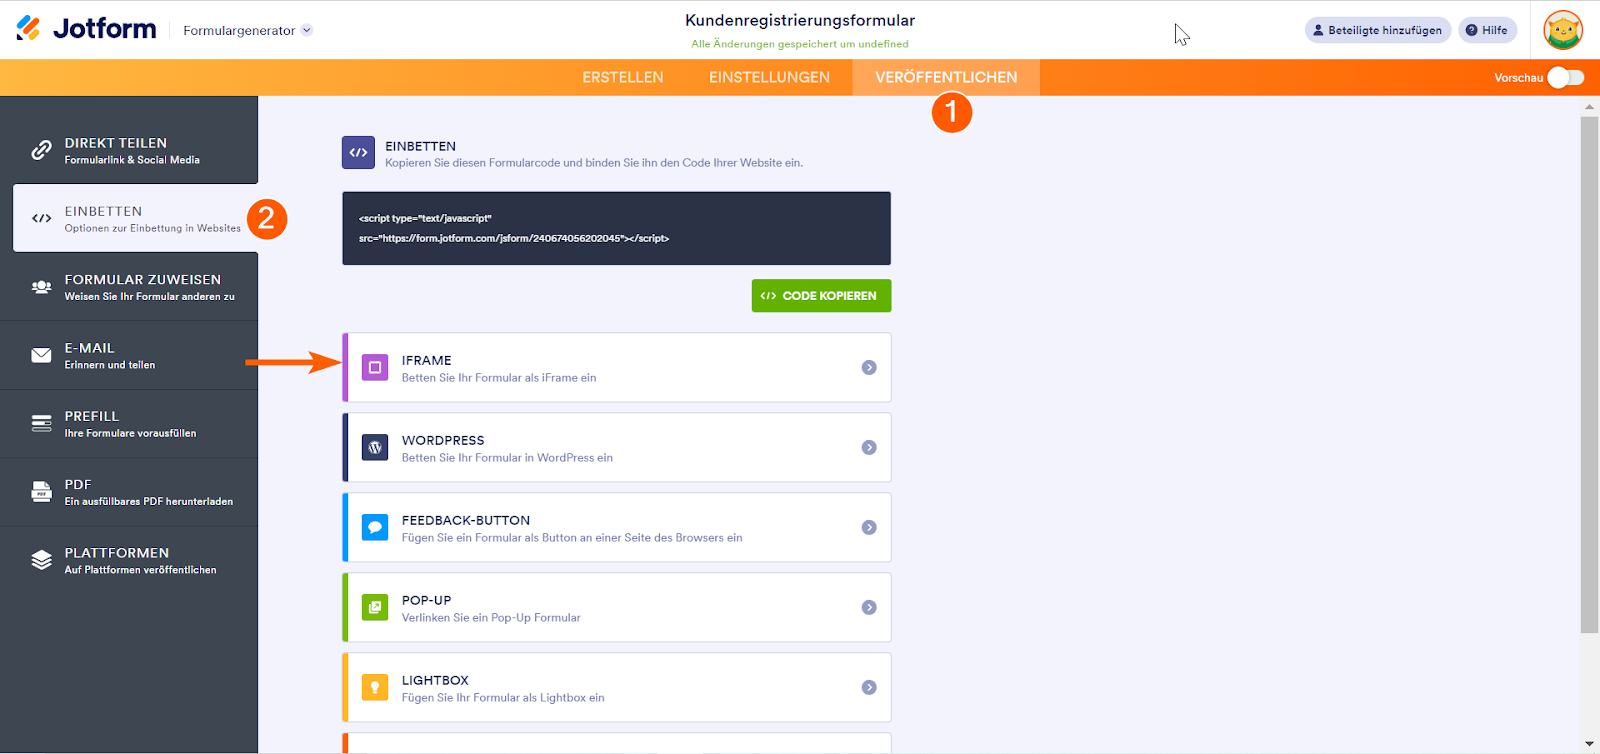Click the green Pop-Up icon
1600x754 pixels.
pos(375,608)
